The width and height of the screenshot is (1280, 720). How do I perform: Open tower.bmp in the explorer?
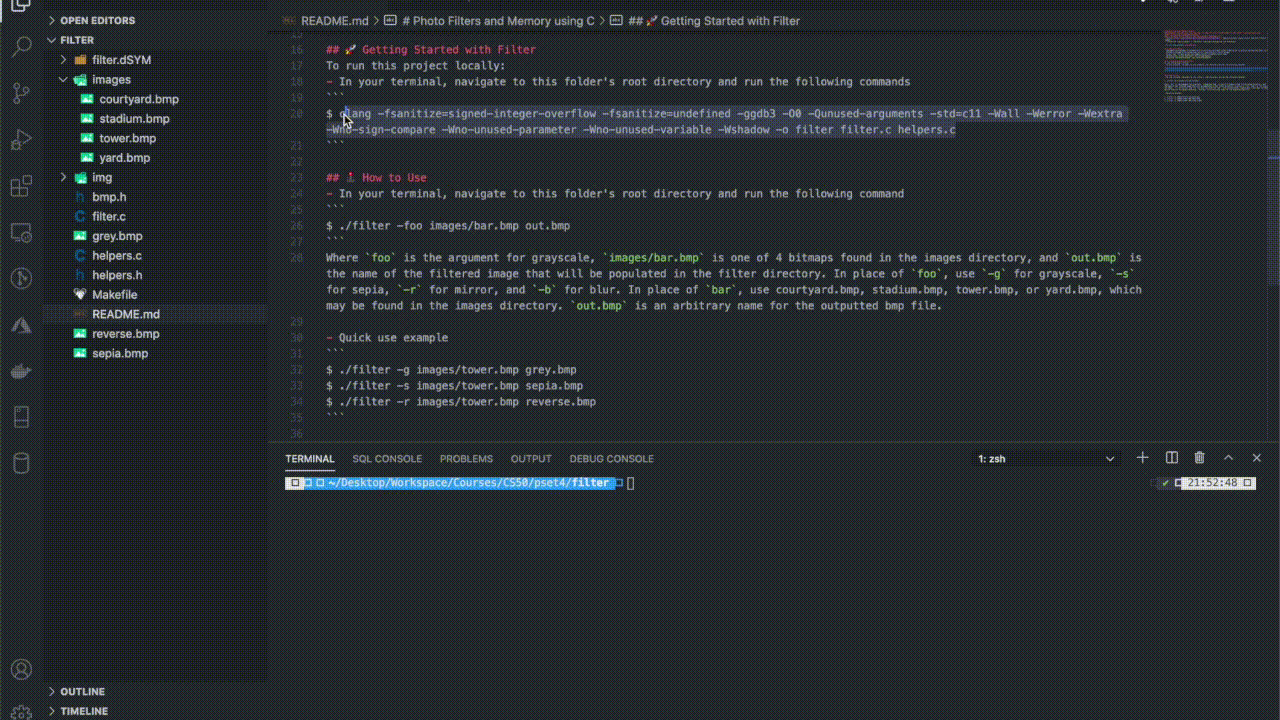pos(127,138)
